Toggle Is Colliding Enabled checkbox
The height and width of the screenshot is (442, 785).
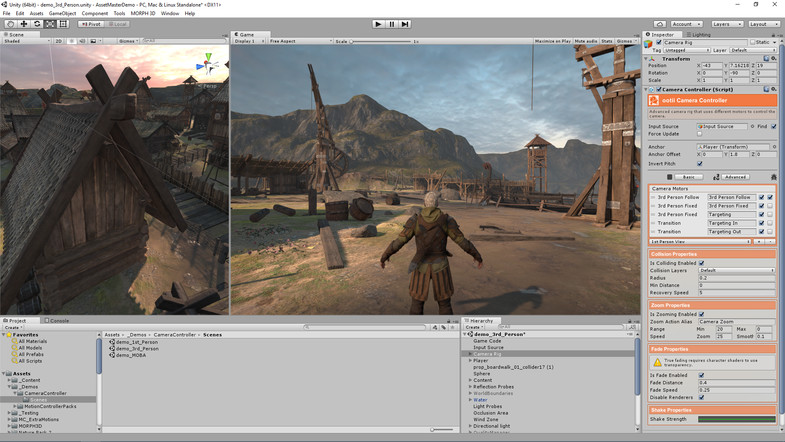pyautogui.click(x=701, y=263)
